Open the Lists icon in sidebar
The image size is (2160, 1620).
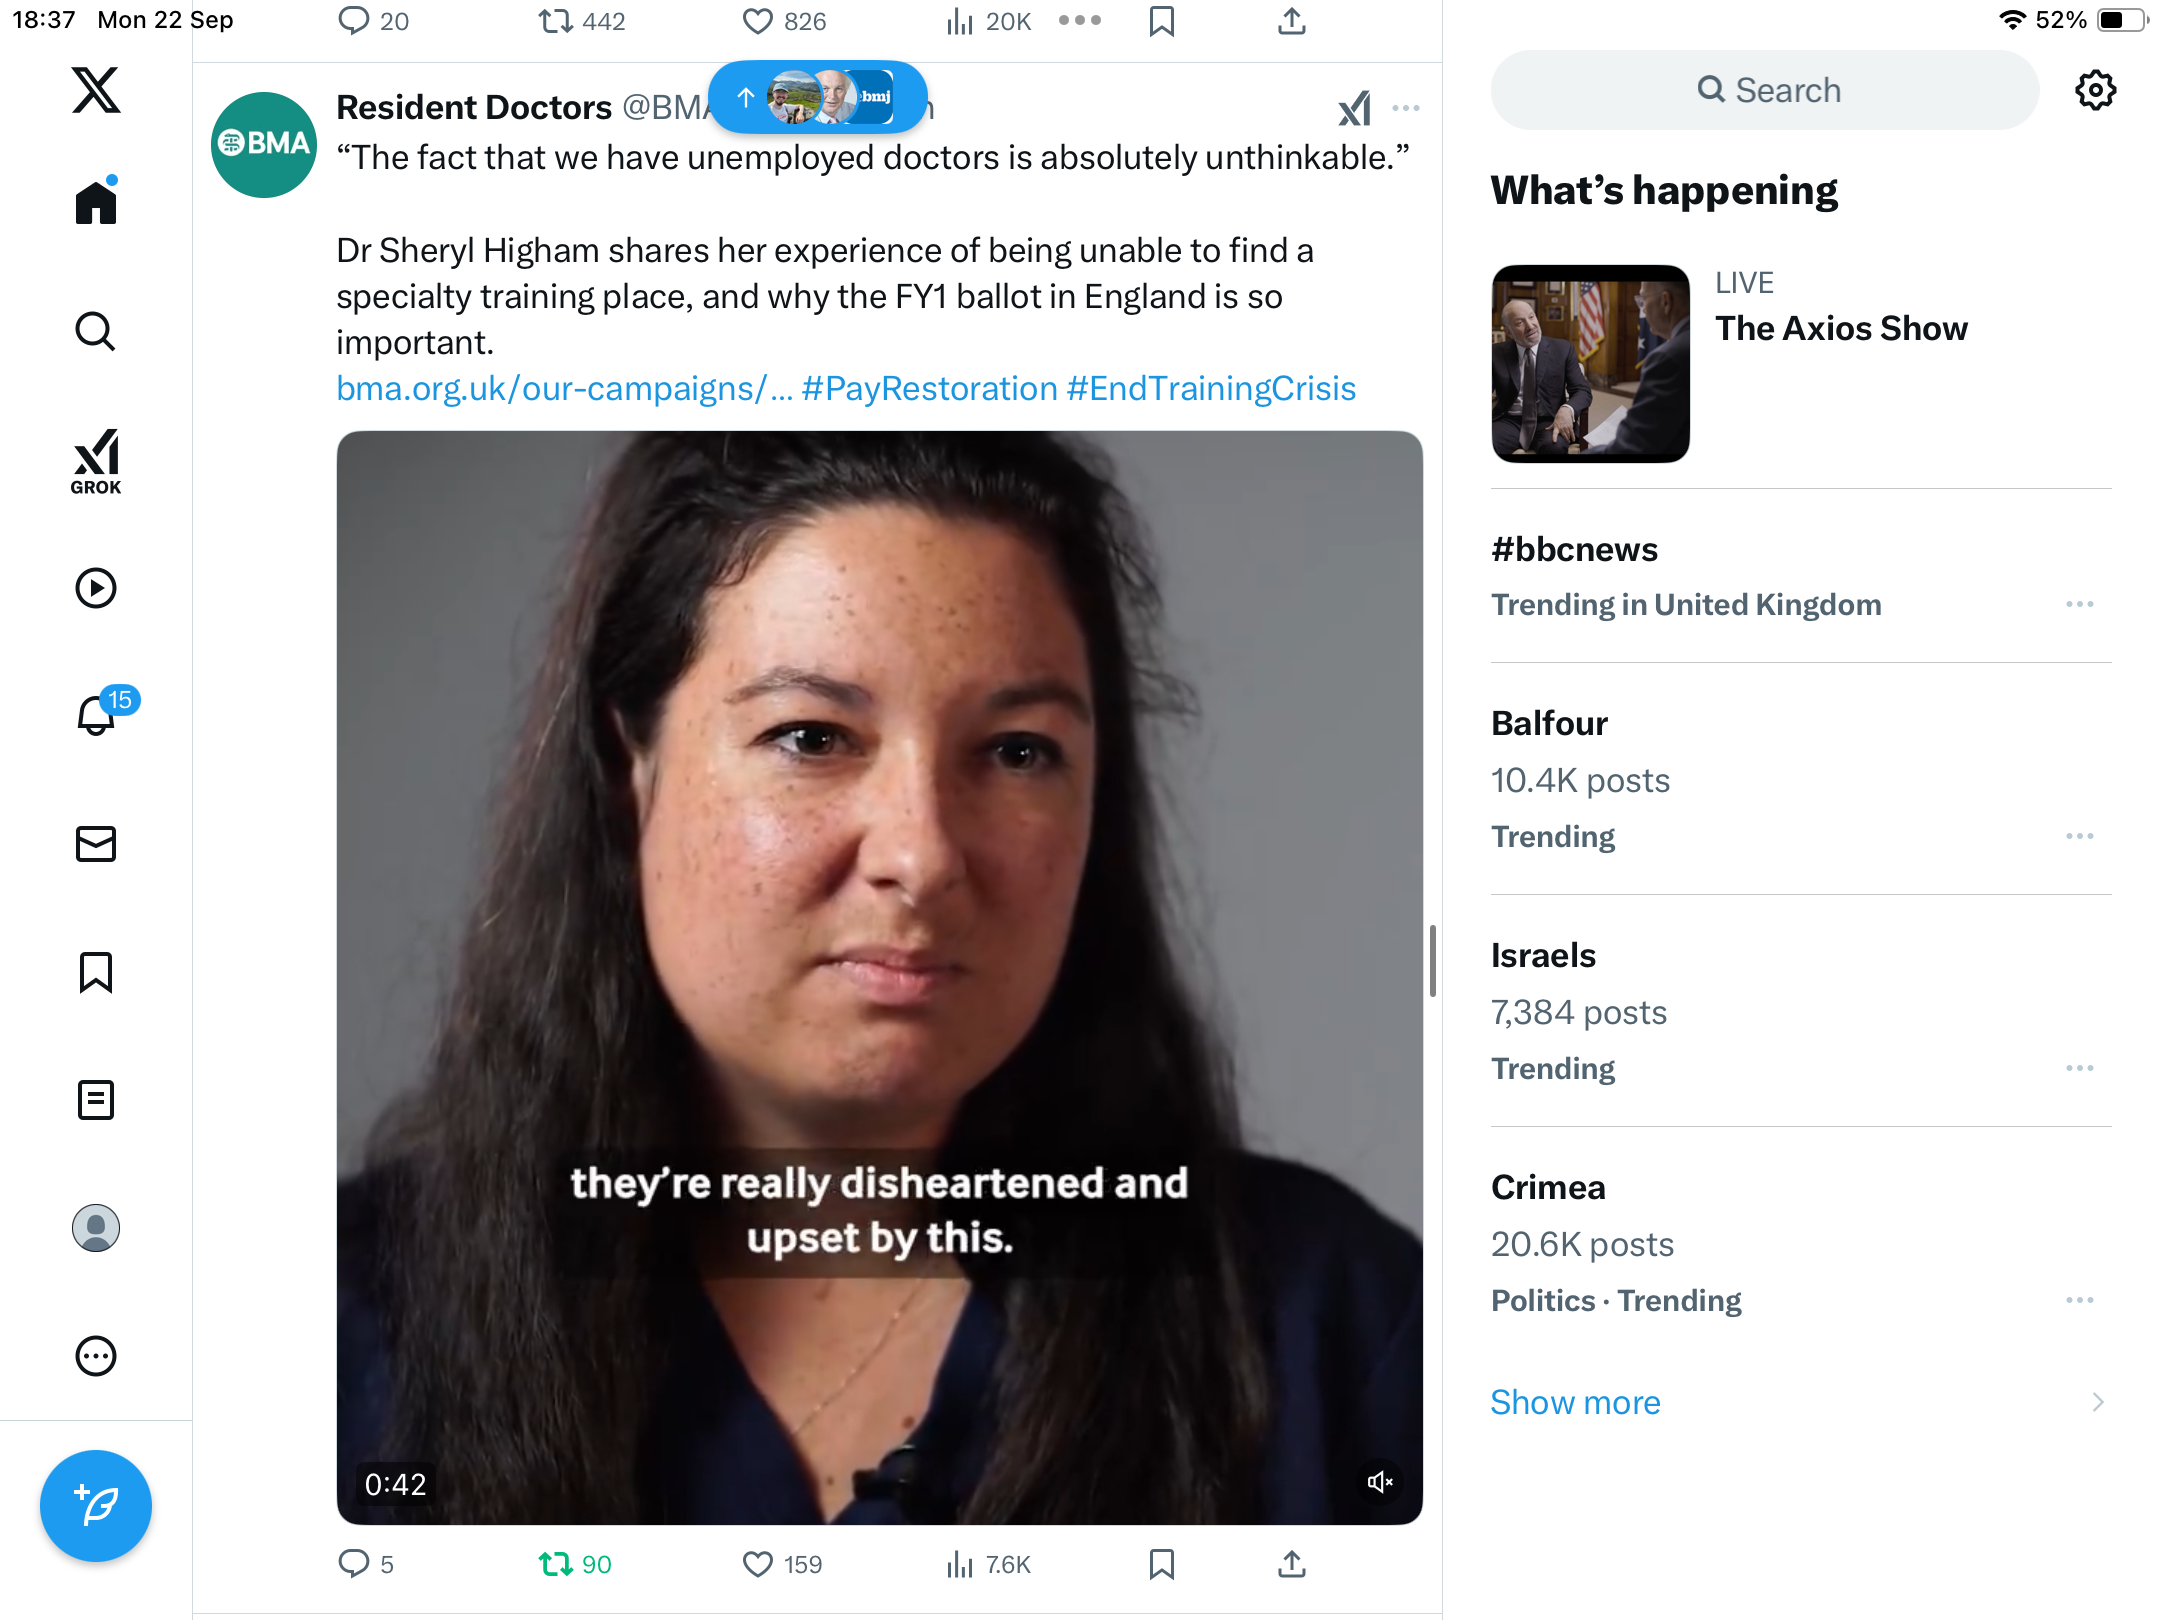pyautogui.click(x=96, y=1100)
